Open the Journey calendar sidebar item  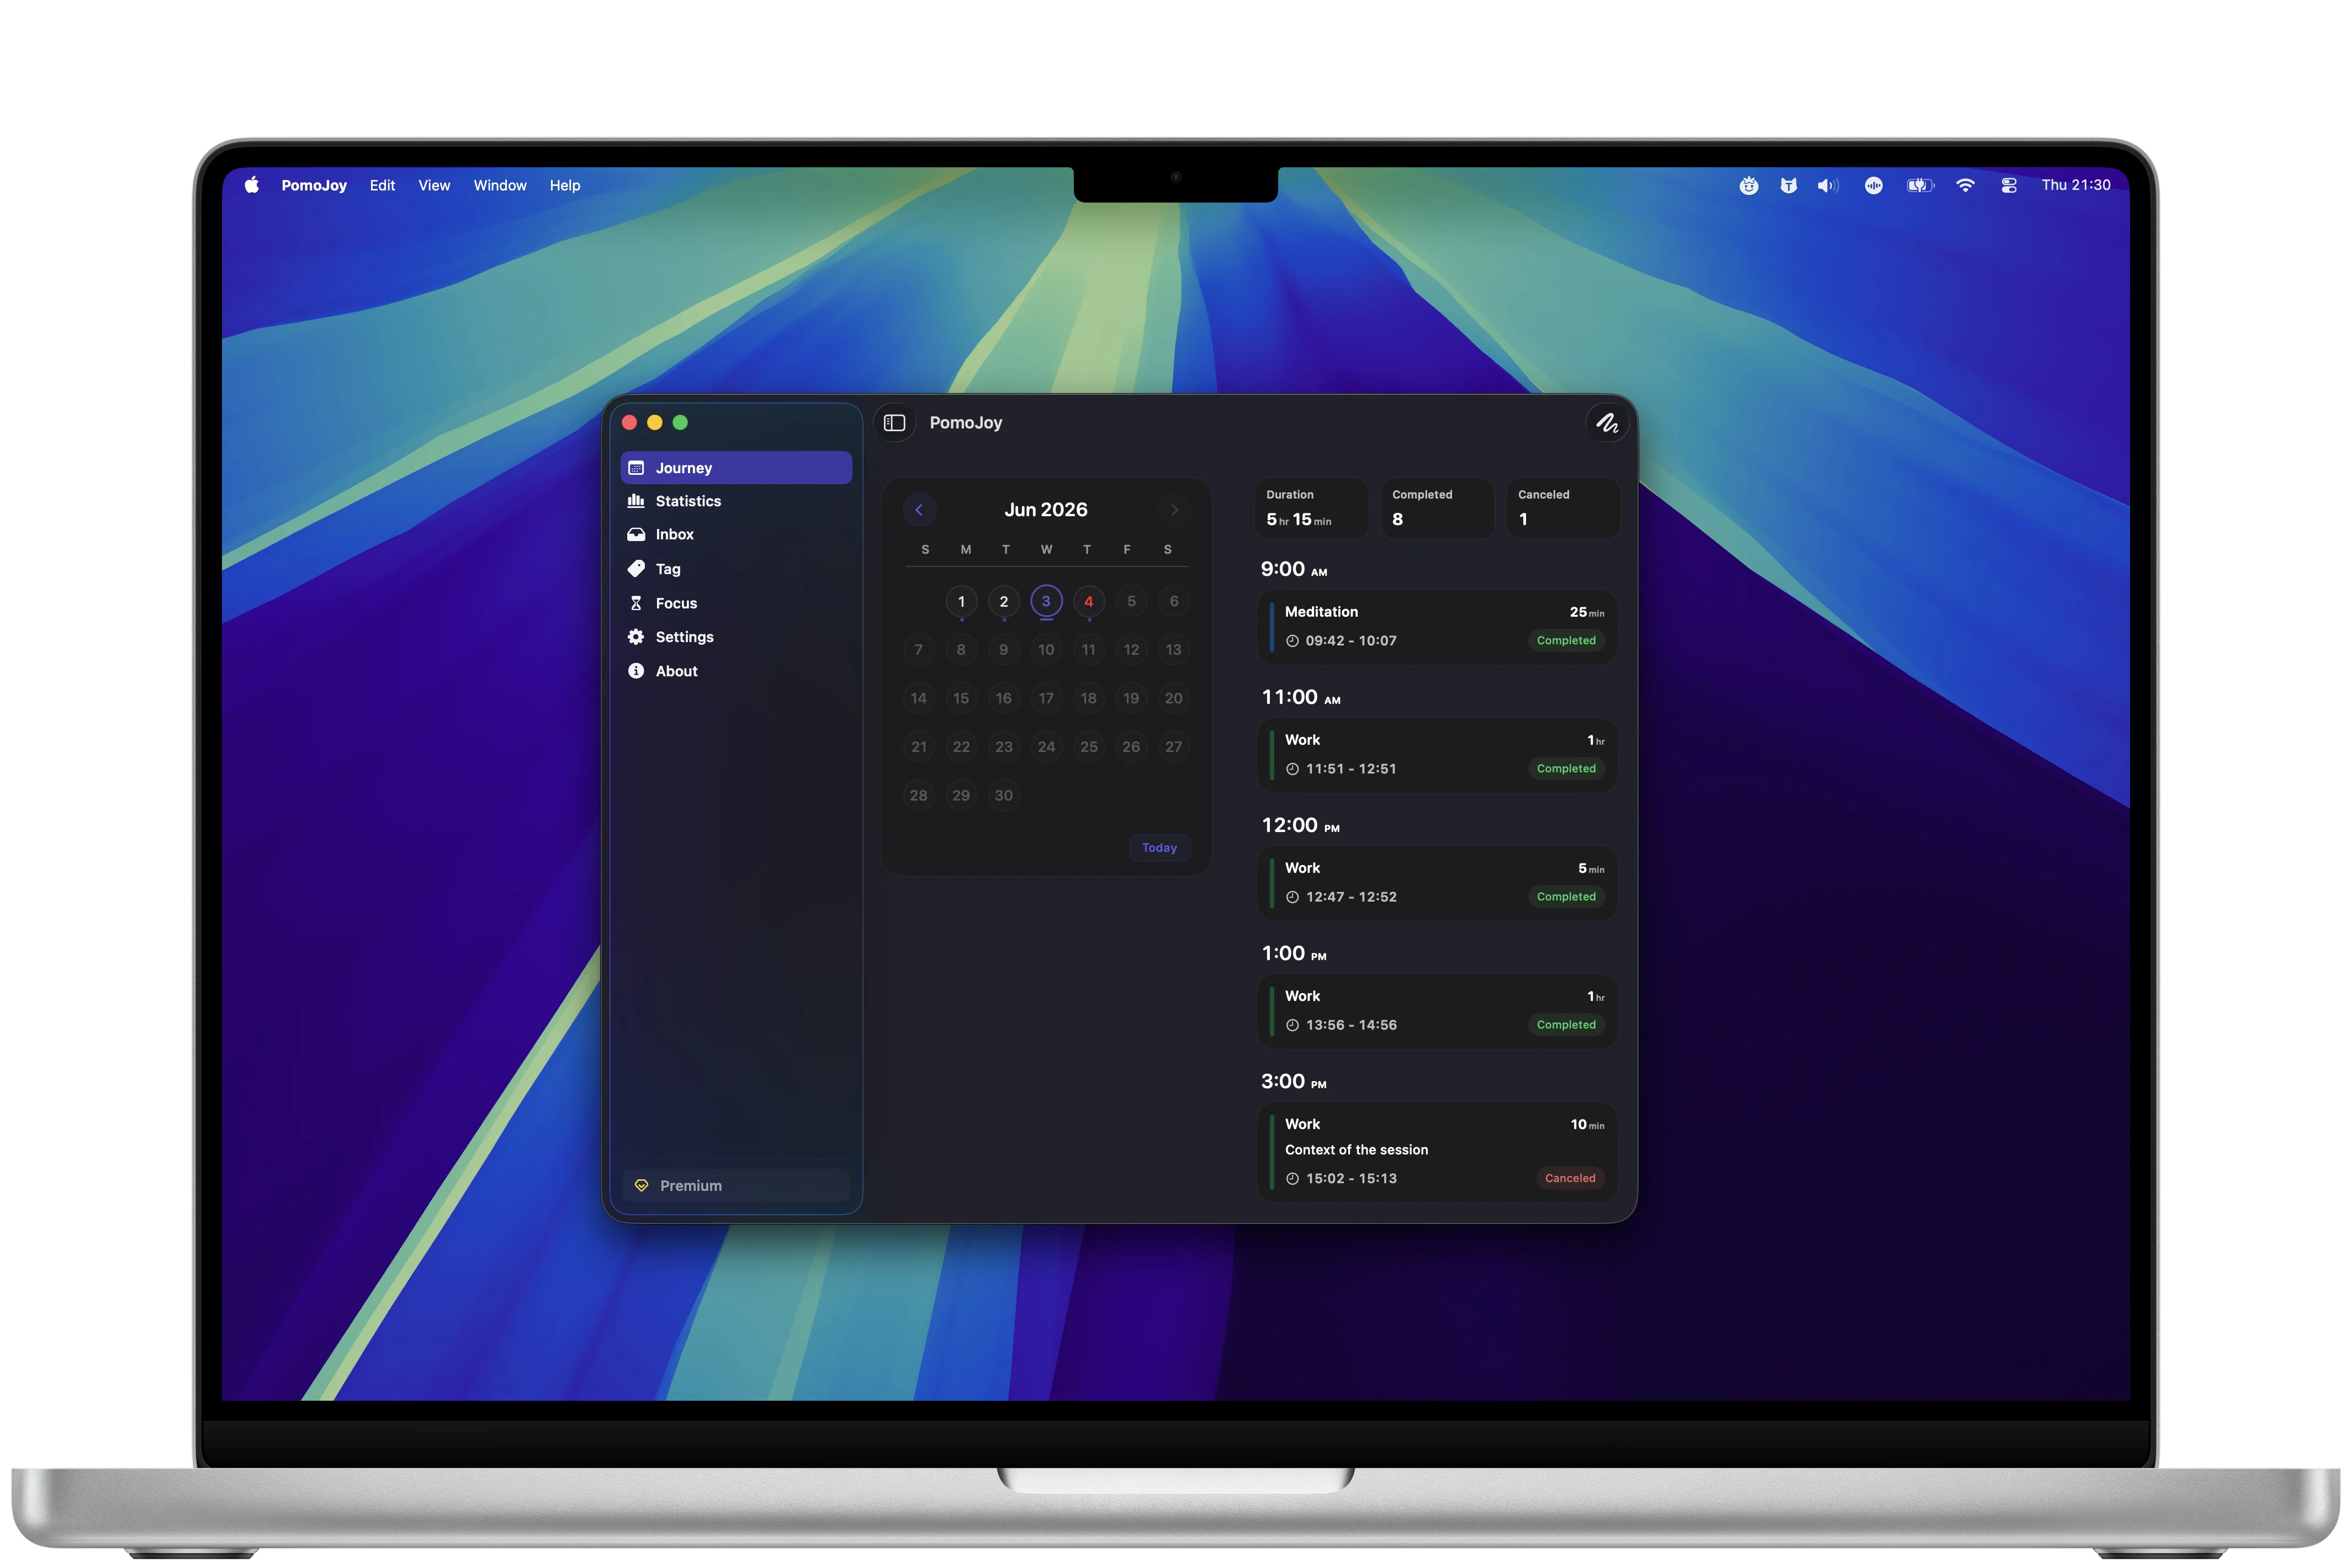(x=736, y=468)
